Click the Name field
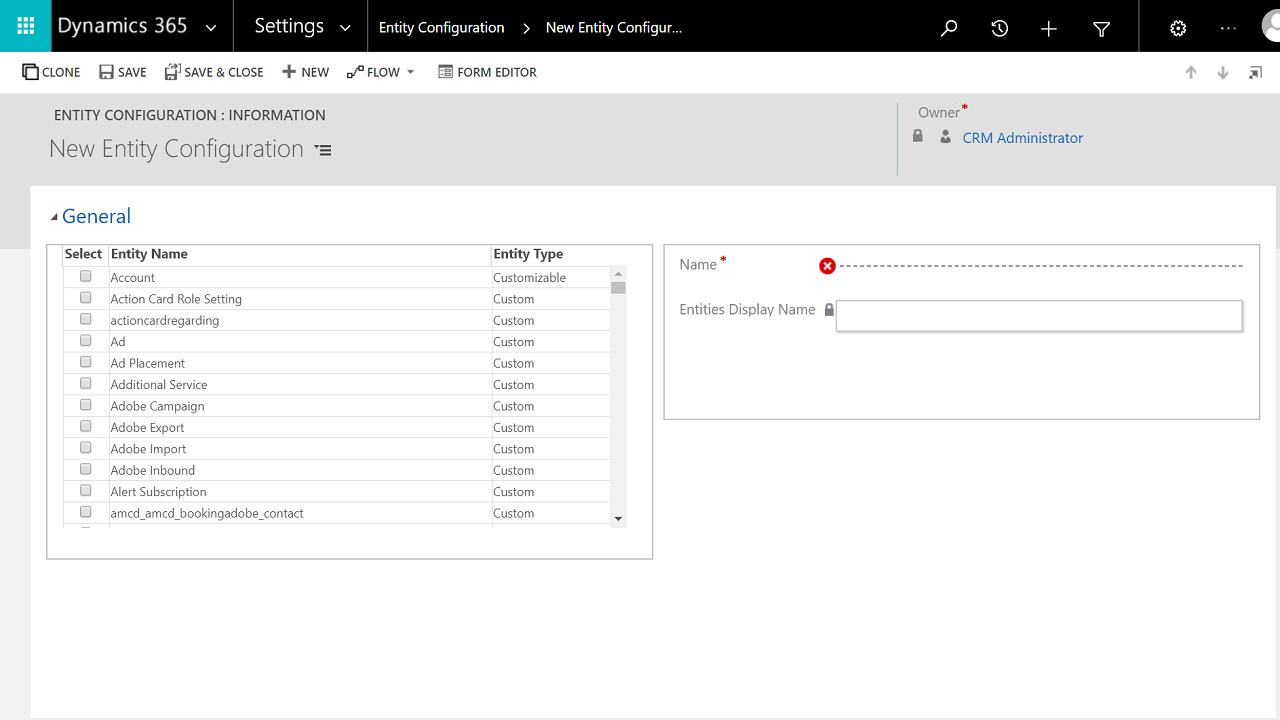 [x=1040, y=266]
